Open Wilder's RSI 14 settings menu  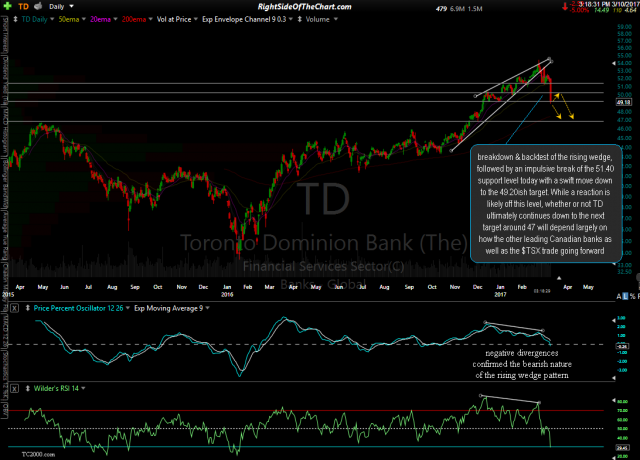60,388
